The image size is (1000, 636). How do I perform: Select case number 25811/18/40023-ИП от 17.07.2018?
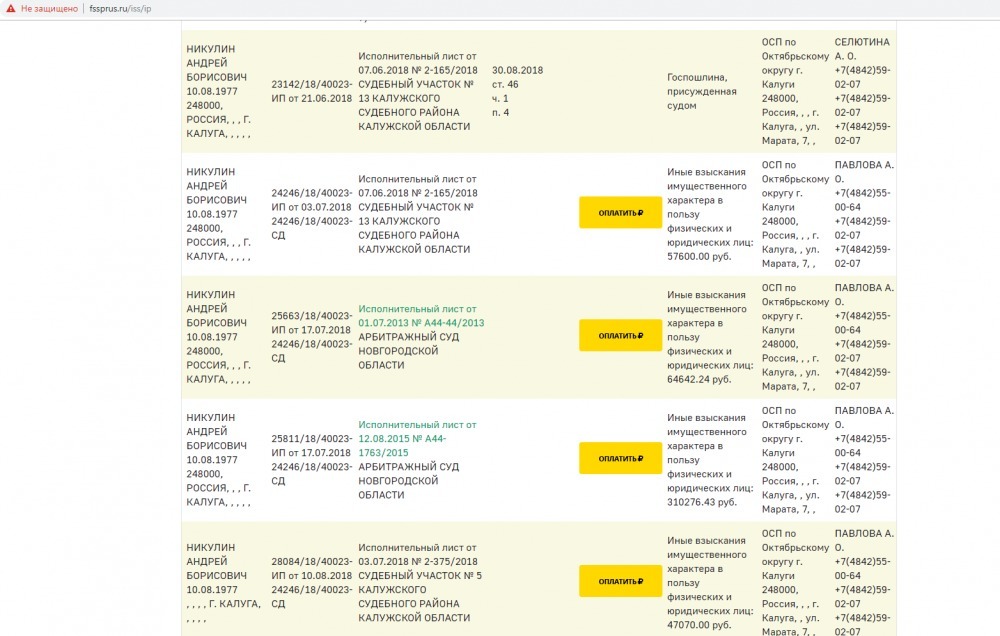point(311,445)
